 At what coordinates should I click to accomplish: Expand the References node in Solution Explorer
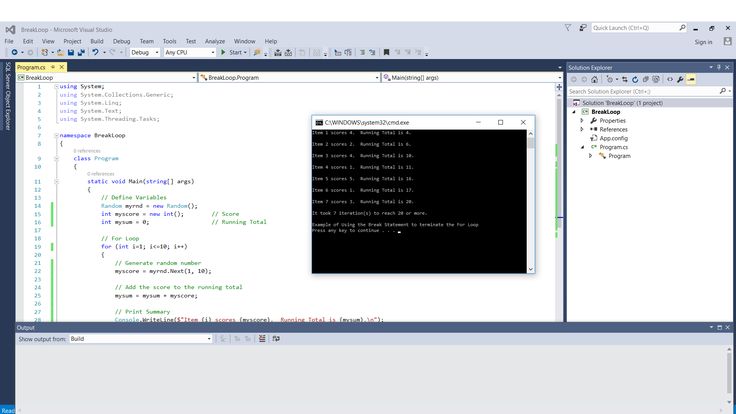coord(581,129)
